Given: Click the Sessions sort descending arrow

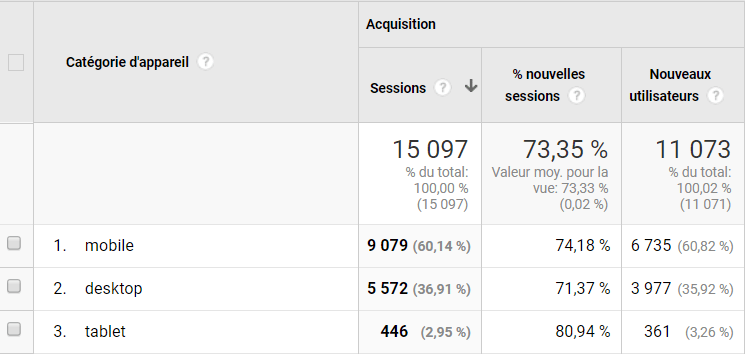Looking at the screenshot, I should coord(470,86).
